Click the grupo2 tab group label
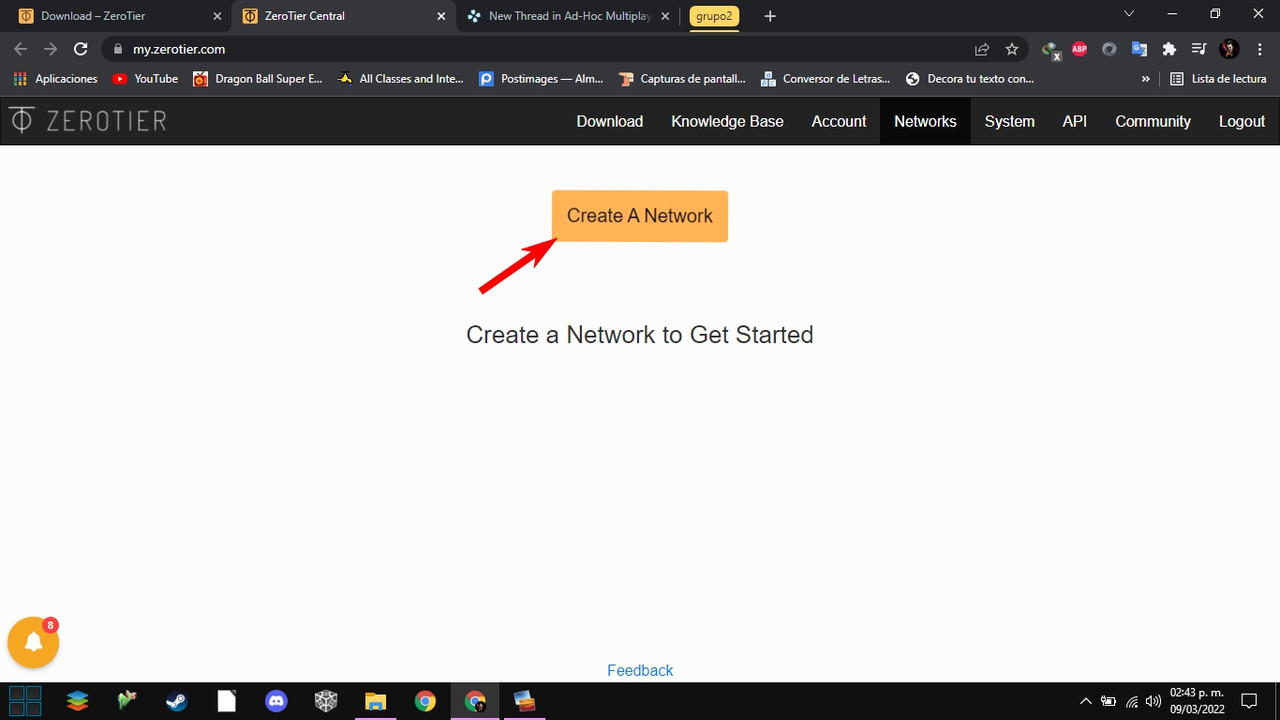Image resolution: width=1280 pixels, height=720 pixels. pos(714,16)
